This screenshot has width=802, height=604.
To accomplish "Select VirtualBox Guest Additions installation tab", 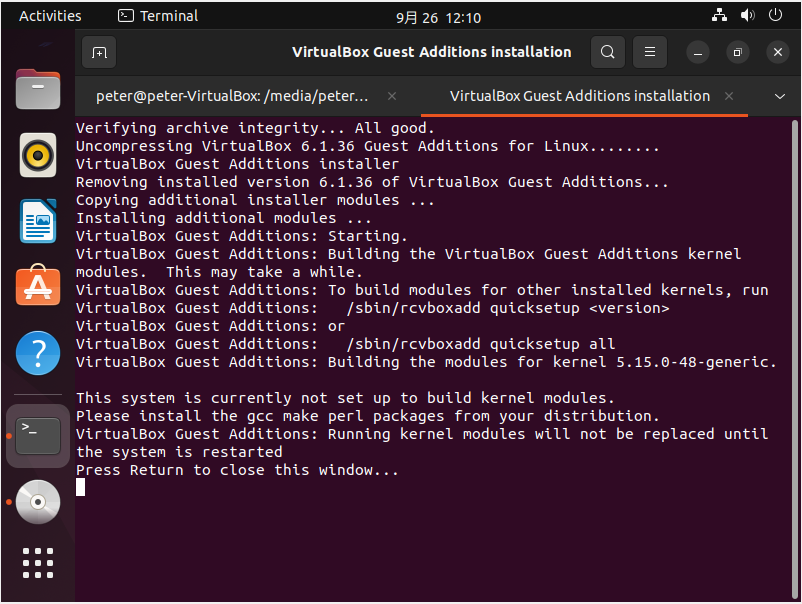I will pyautogui.click(x=580, y=96).
